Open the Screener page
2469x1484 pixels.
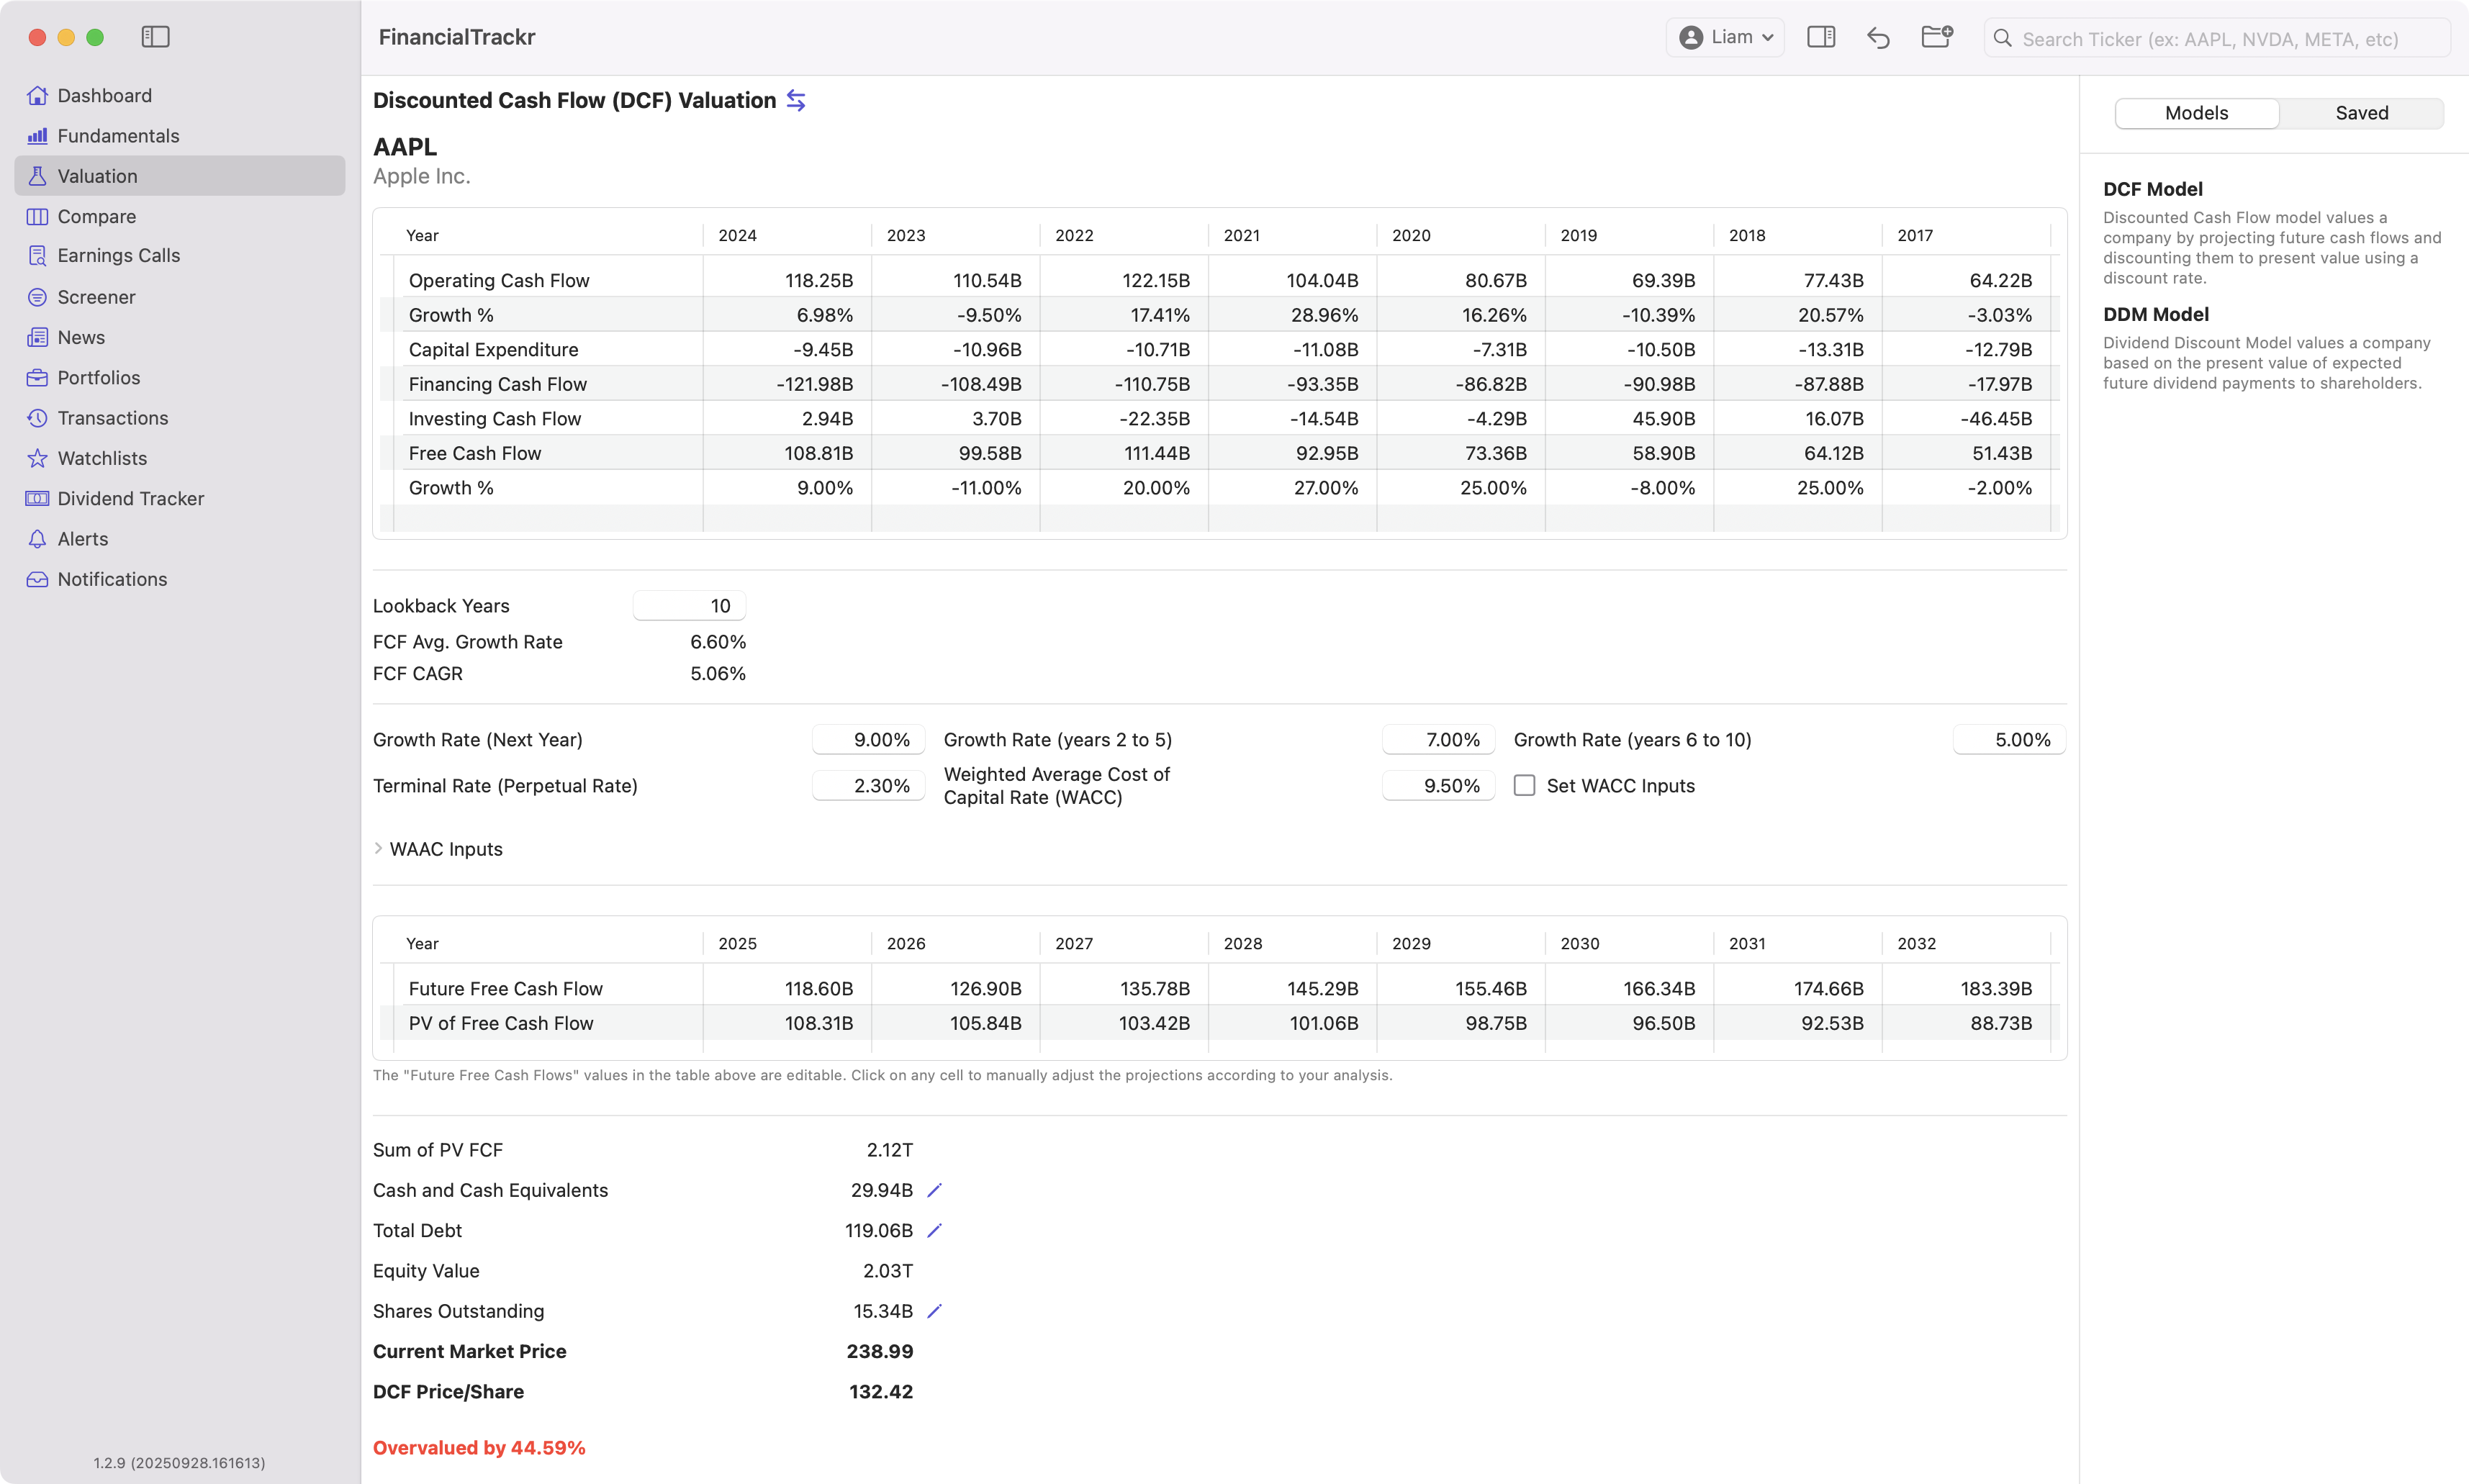point(96,297)
